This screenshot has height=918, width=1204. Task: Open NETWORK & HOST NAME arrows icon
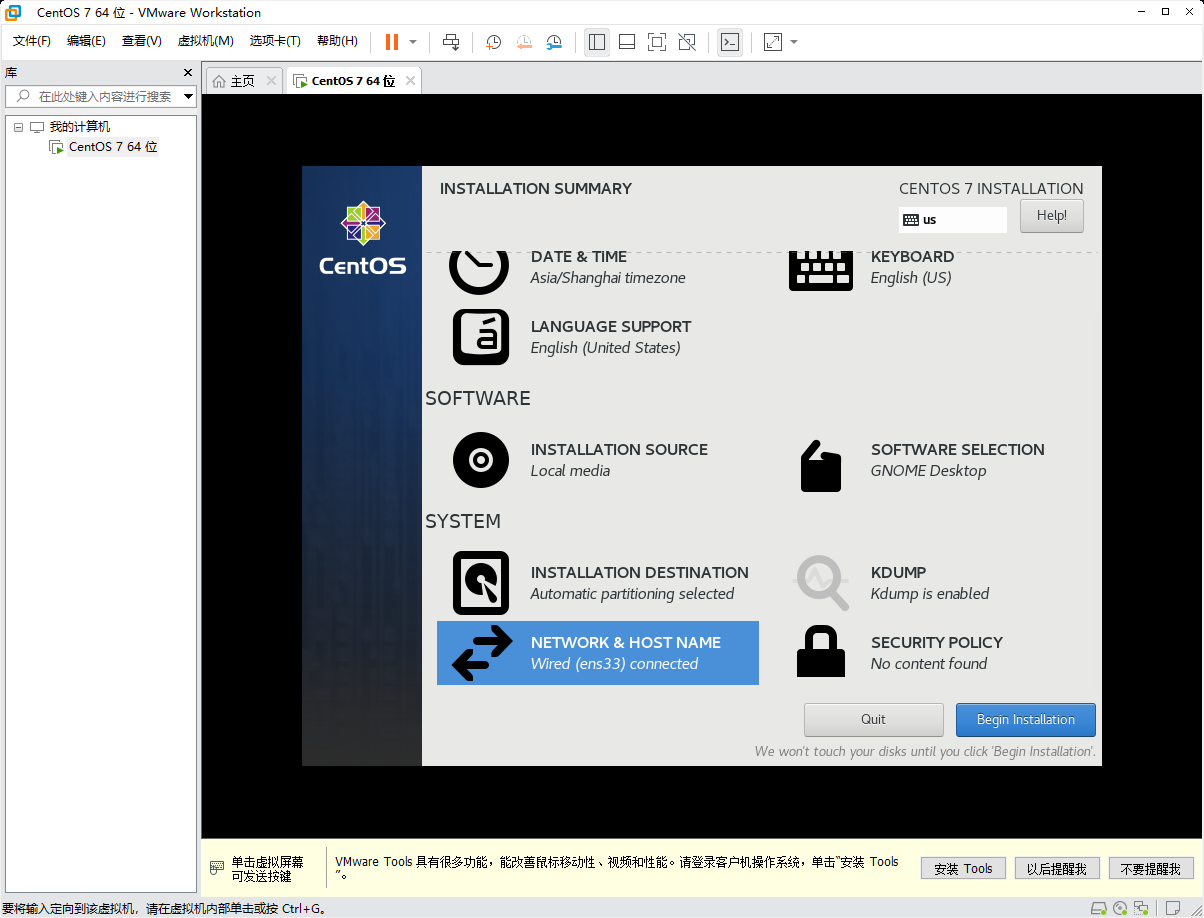click(482, 653)
